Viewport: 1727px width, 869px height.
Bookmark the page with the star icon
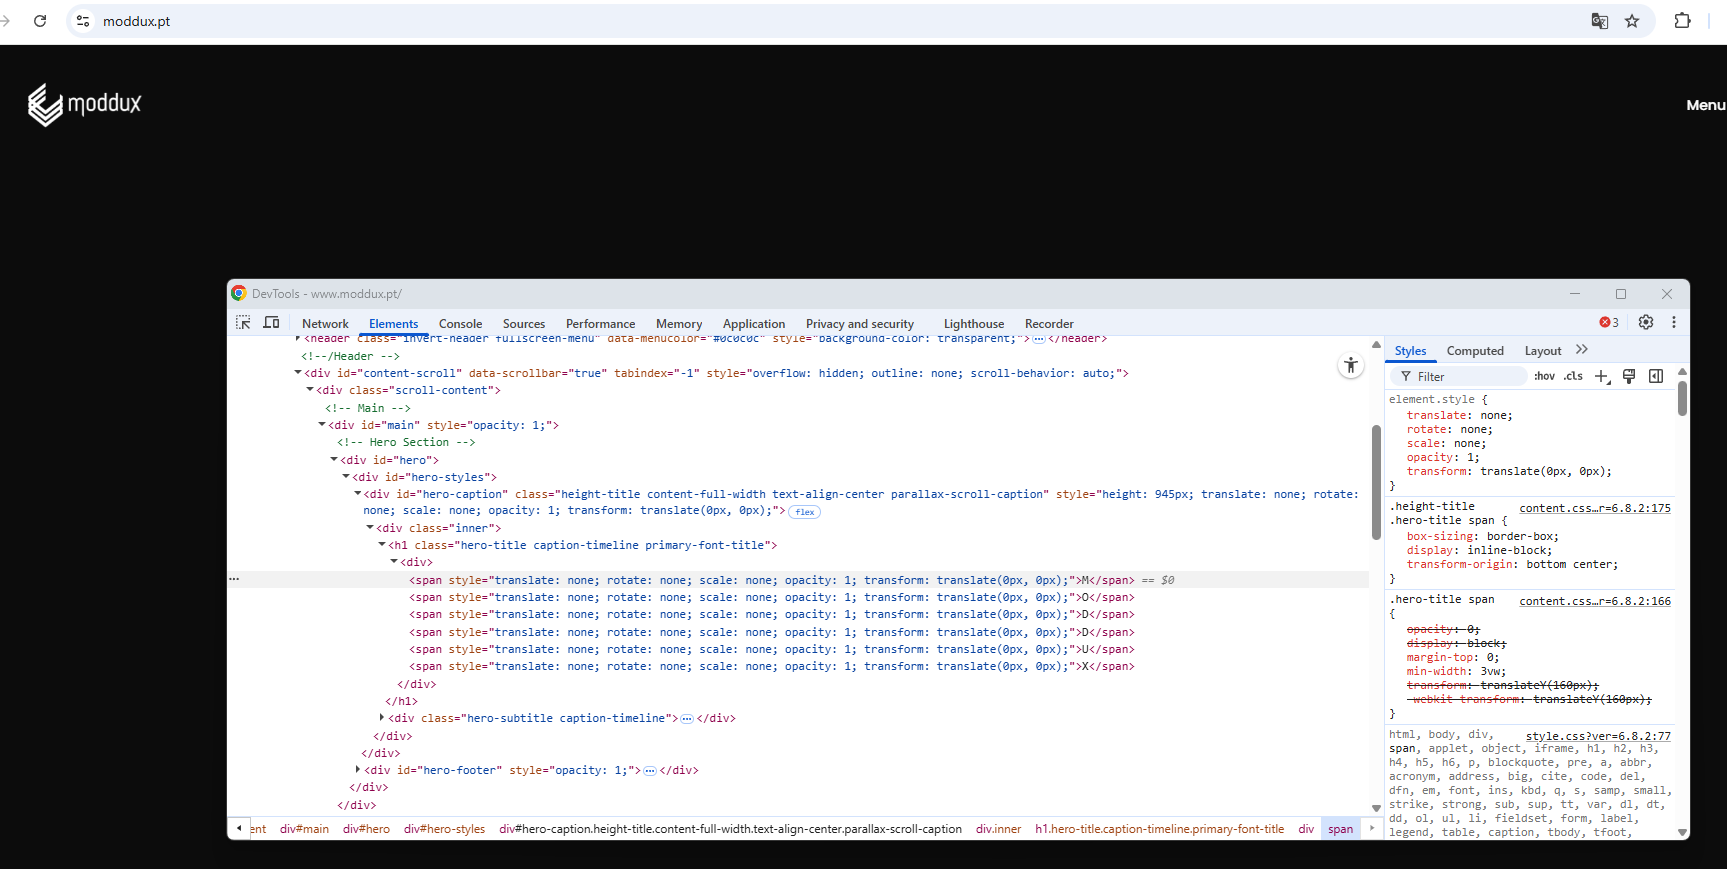[1632, 21]
